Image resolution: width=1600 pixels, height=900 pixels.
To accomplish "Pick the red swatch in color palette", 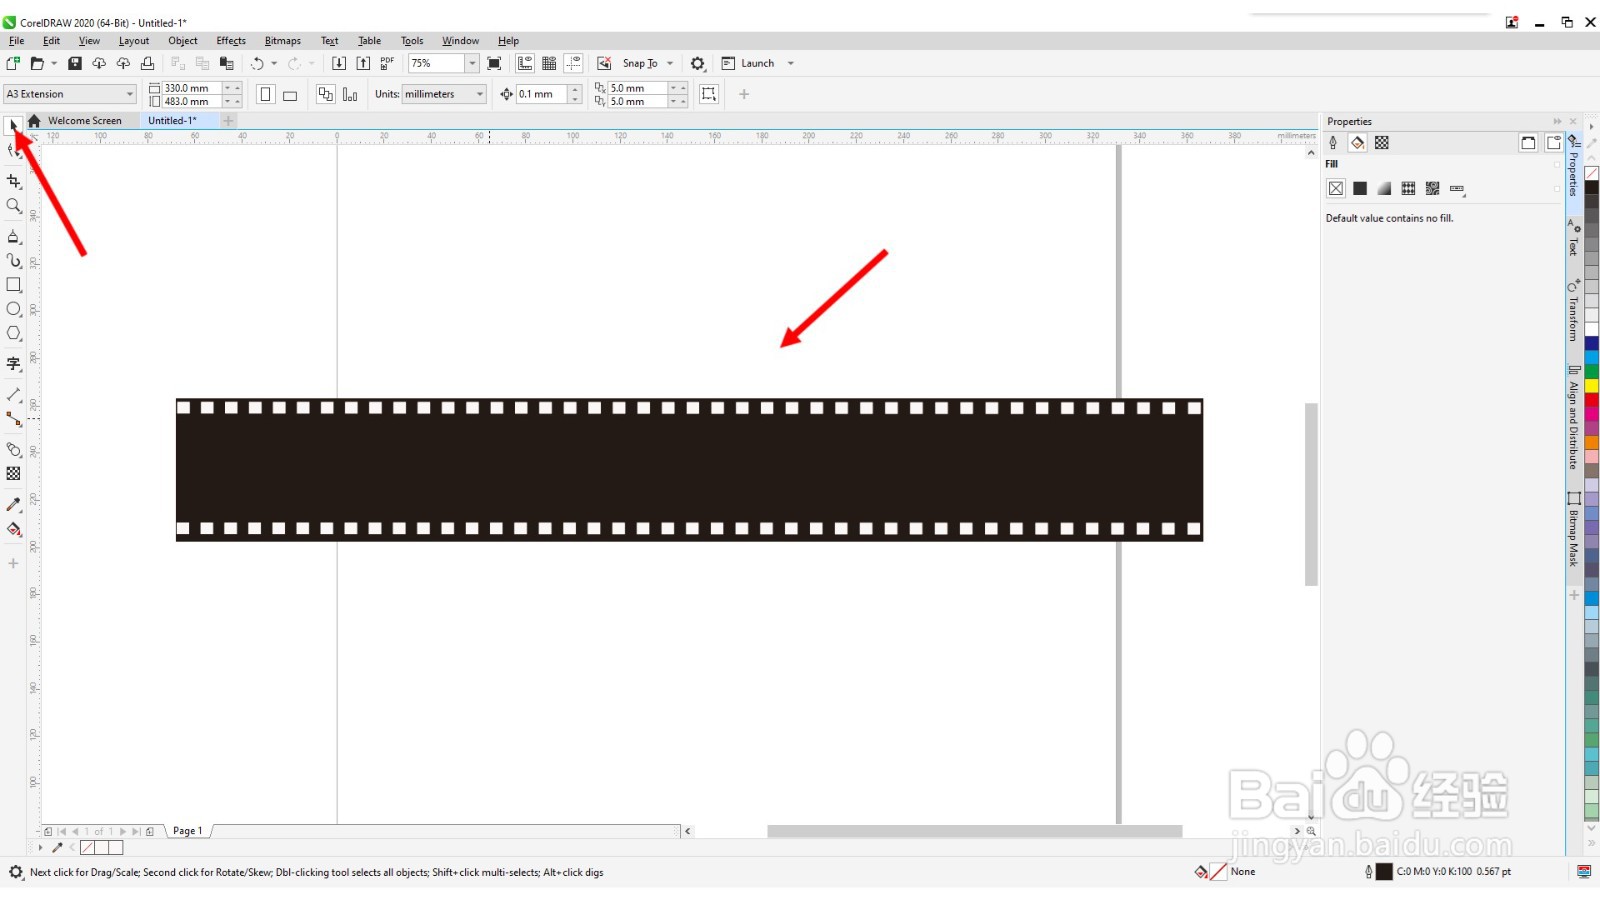I will (1591, 400).
